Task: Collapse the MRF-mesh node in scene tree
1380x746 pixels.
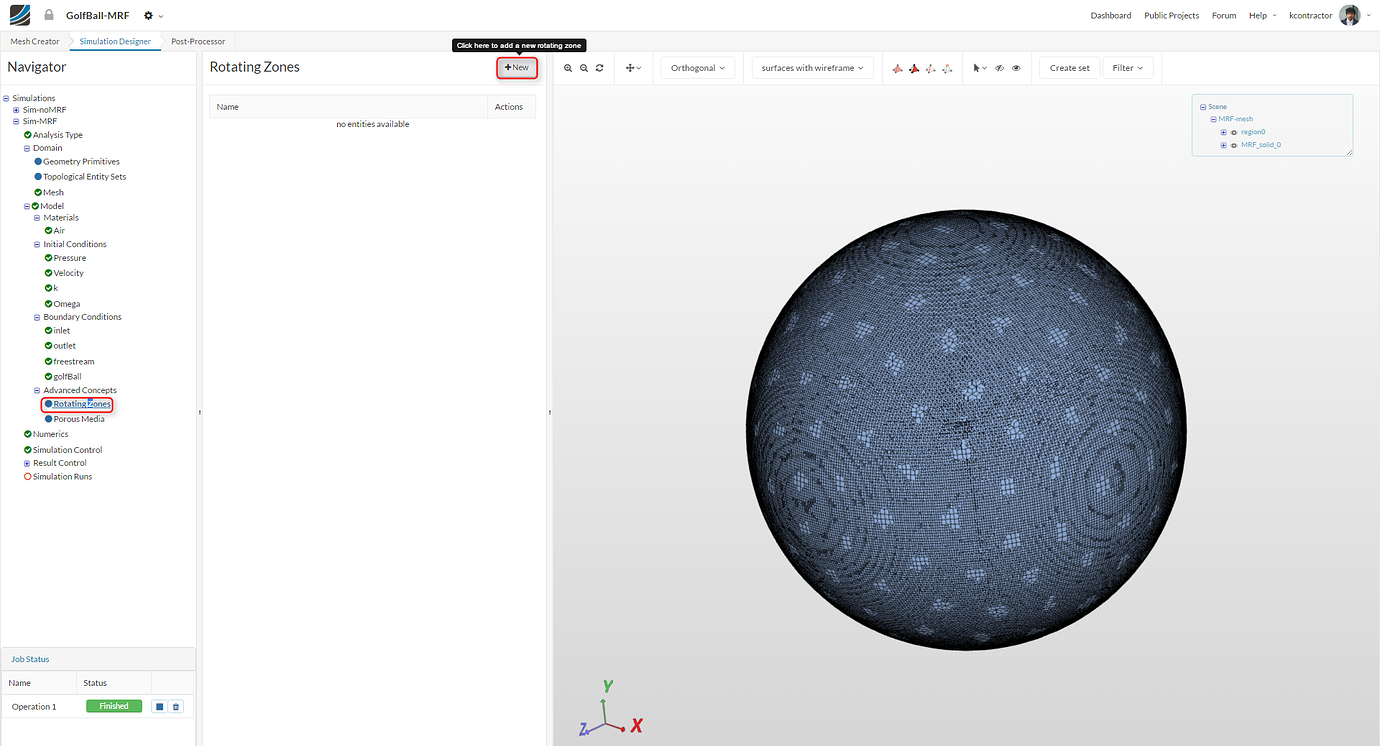Action: click(x=1213, y=118)
